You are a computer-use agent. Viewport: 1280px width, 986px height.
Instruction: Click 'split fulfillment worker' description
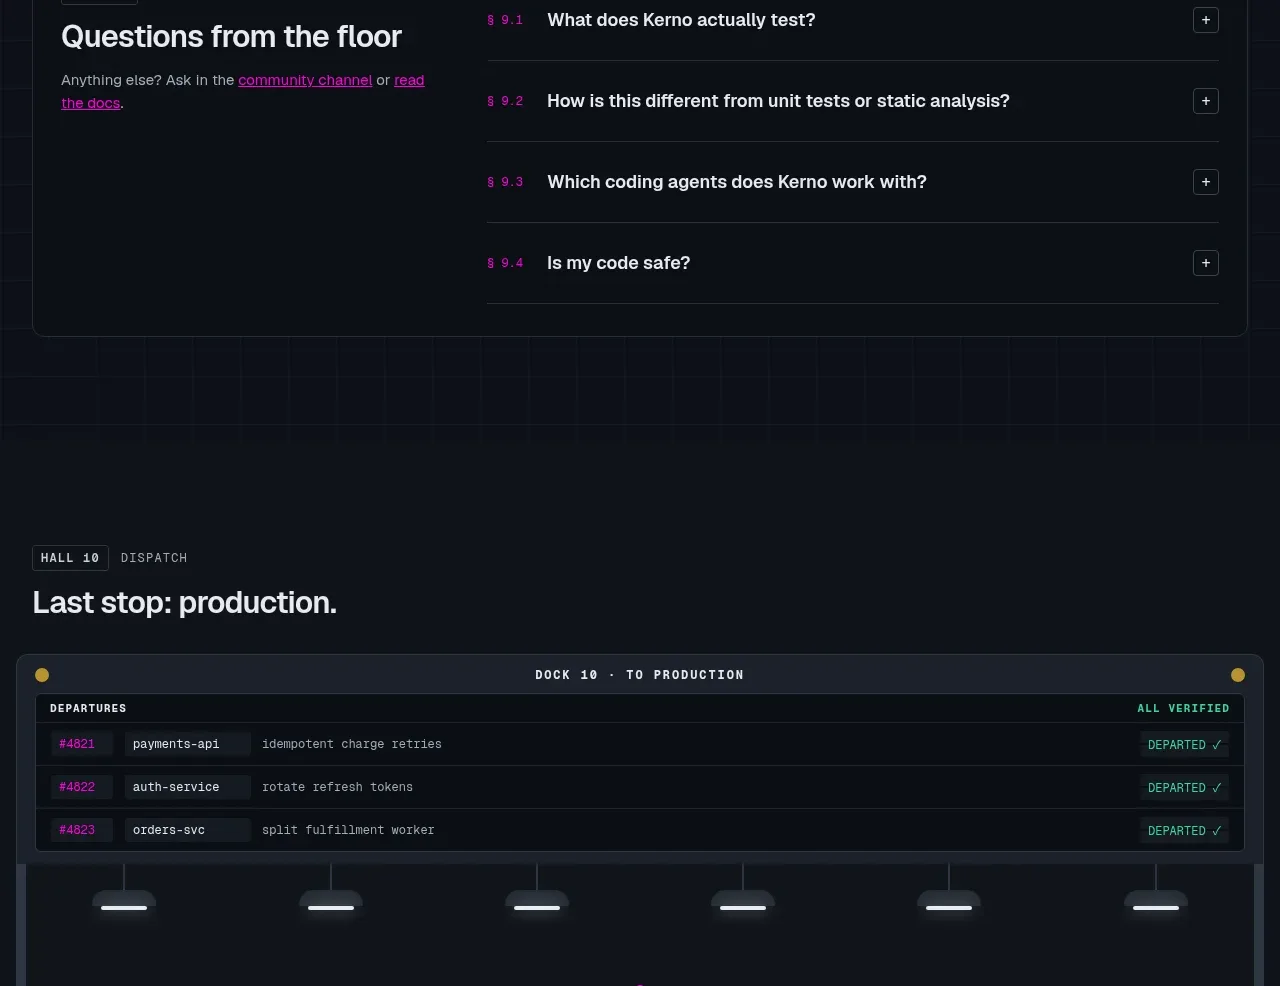tap(348, 830)
